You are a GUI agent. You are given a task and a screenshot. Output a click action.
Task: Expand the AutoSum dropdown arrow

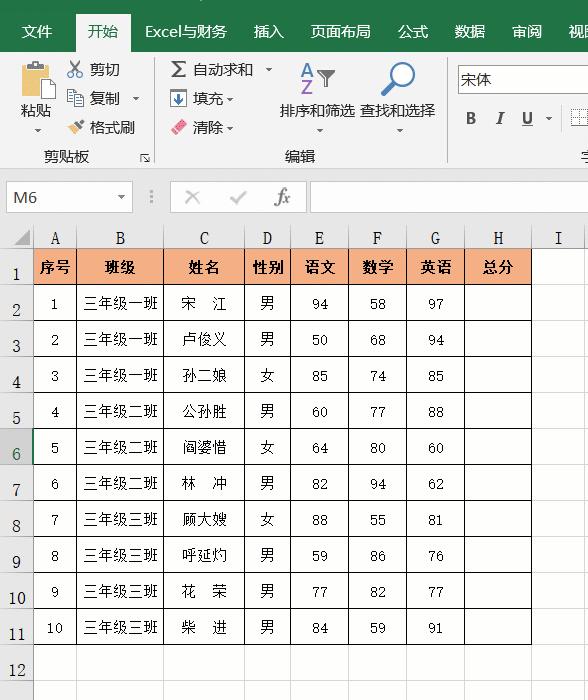[269, 69]
